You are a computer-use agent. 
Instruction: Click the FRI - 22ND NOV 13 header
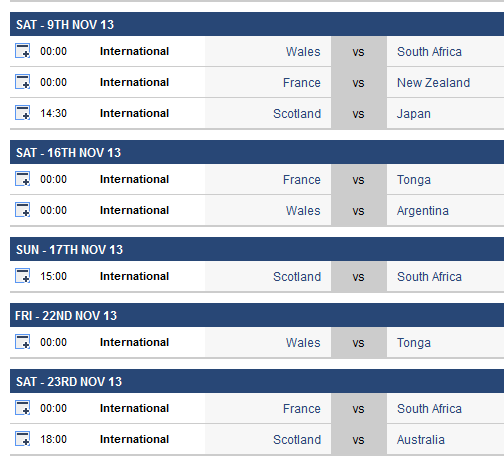coord(257,315)
